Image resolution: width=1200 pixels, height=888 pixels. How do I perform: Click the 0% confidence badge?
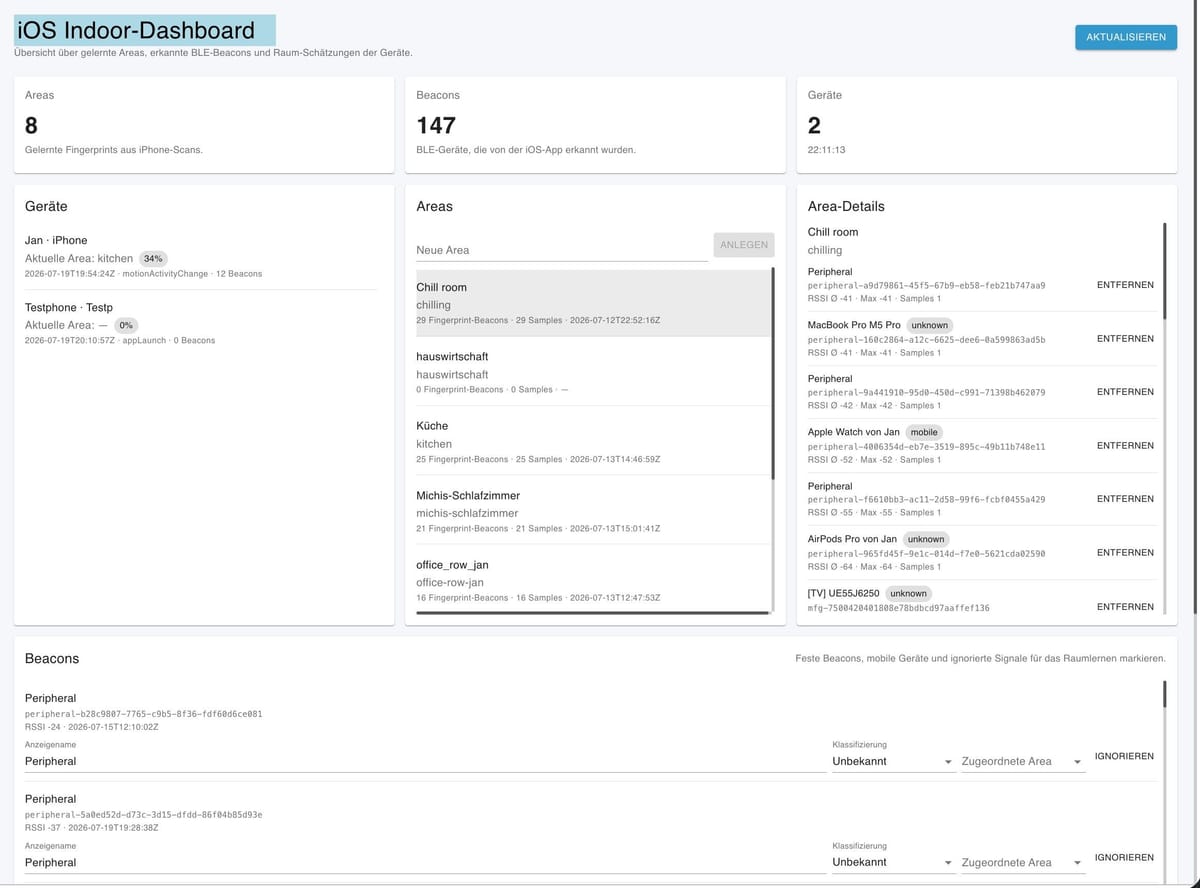point(126,325)
